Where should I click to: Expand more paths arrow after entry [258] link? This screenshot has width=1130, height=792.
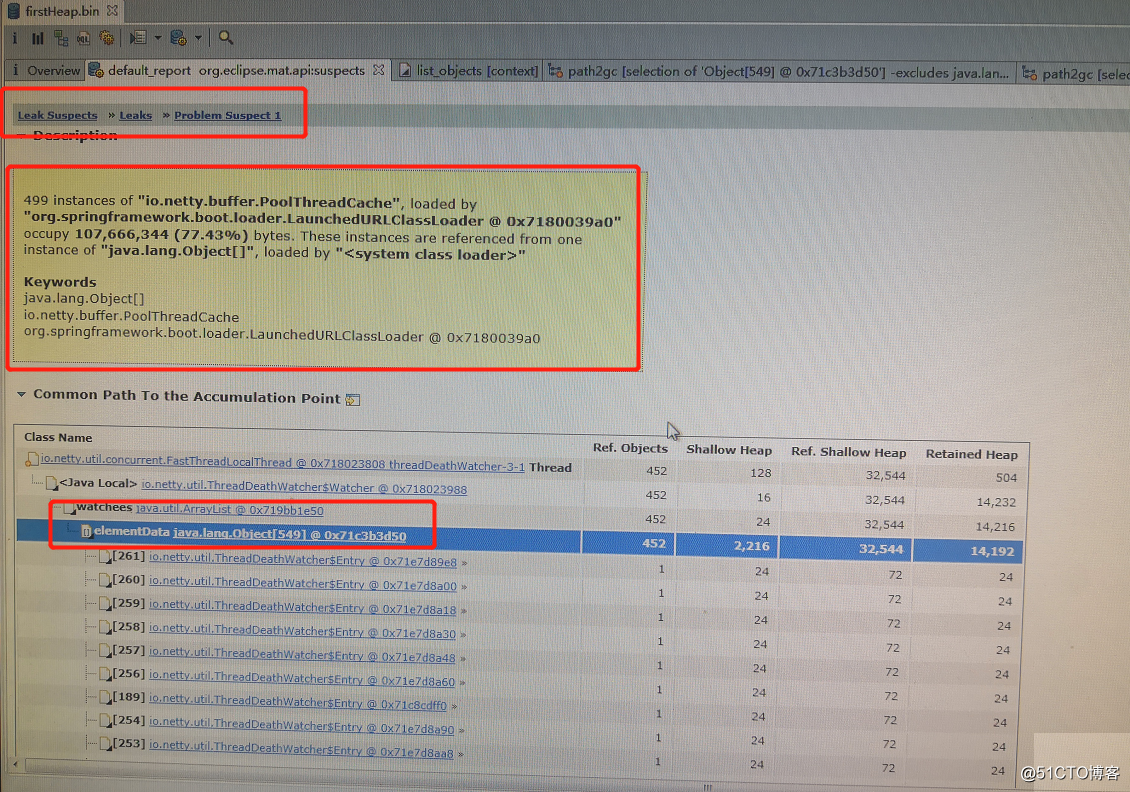pos(463,635)
